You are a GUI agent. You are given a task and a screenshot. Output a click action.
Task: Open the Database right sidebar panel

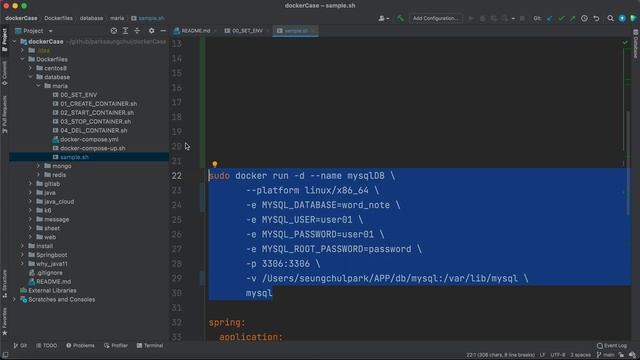(x=636, y=44)
